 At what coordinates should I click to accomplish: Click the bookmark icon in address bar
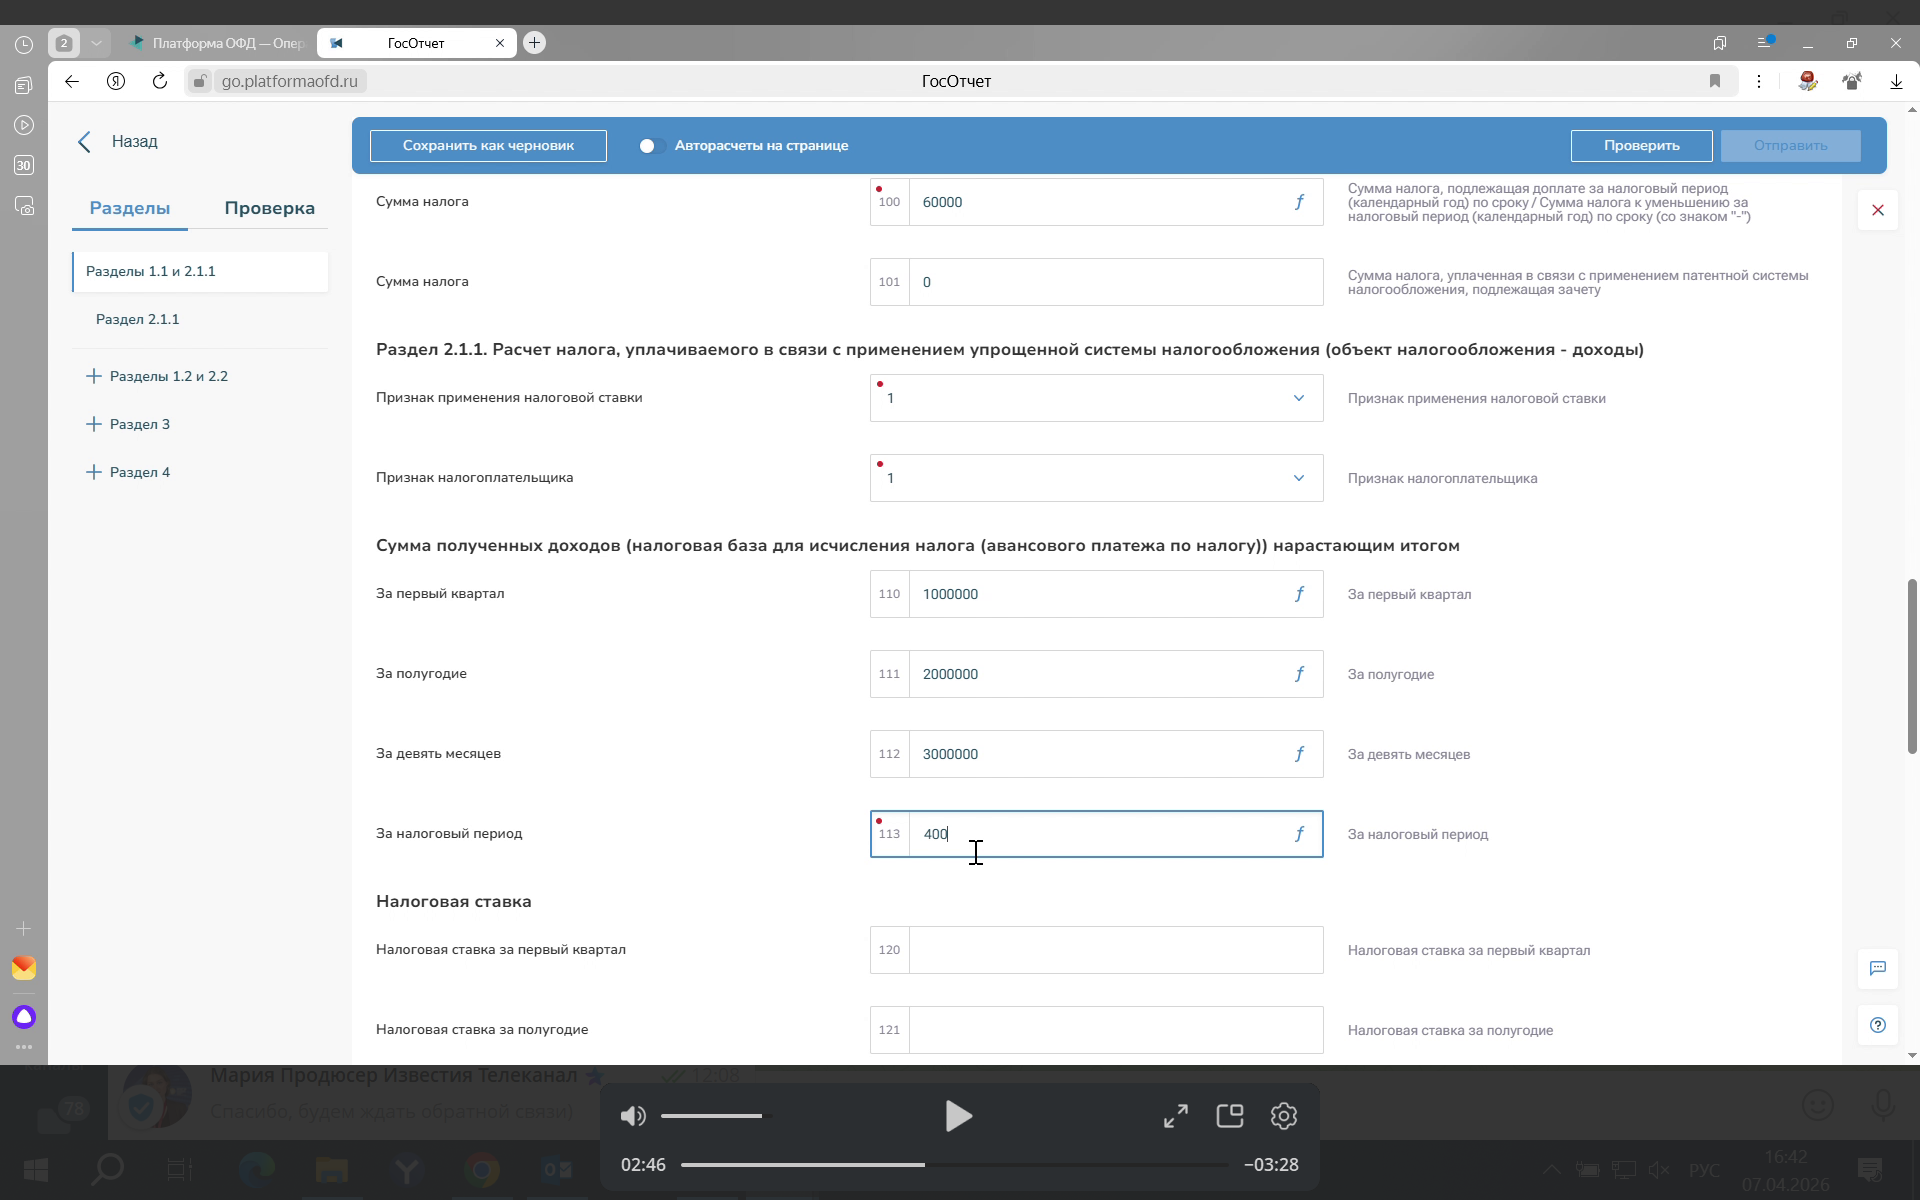click(x=1714, y=81)
